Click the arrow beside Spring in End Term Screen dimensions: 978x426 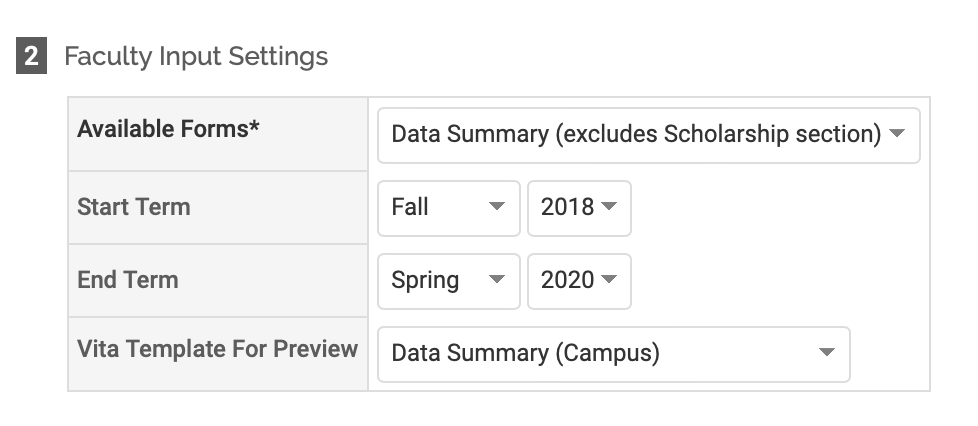click(496, 281)
